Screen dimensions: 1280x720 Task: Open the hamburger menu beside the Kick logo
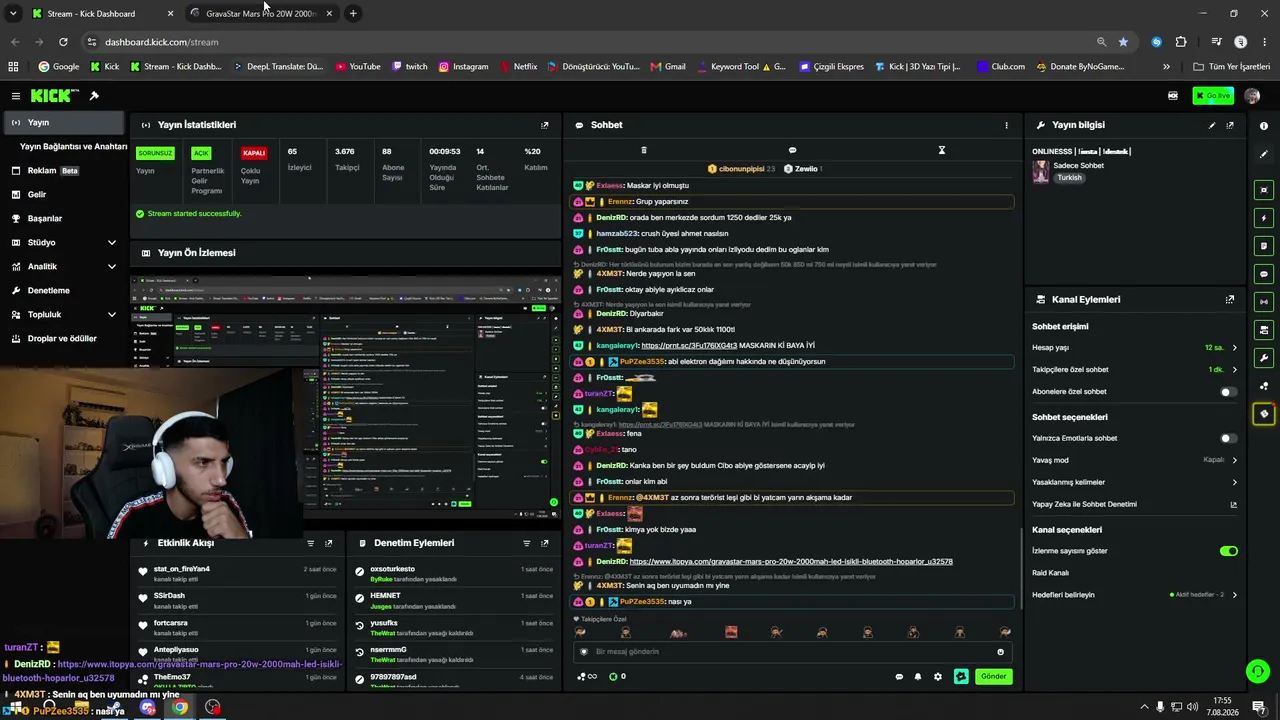[16, 96]
